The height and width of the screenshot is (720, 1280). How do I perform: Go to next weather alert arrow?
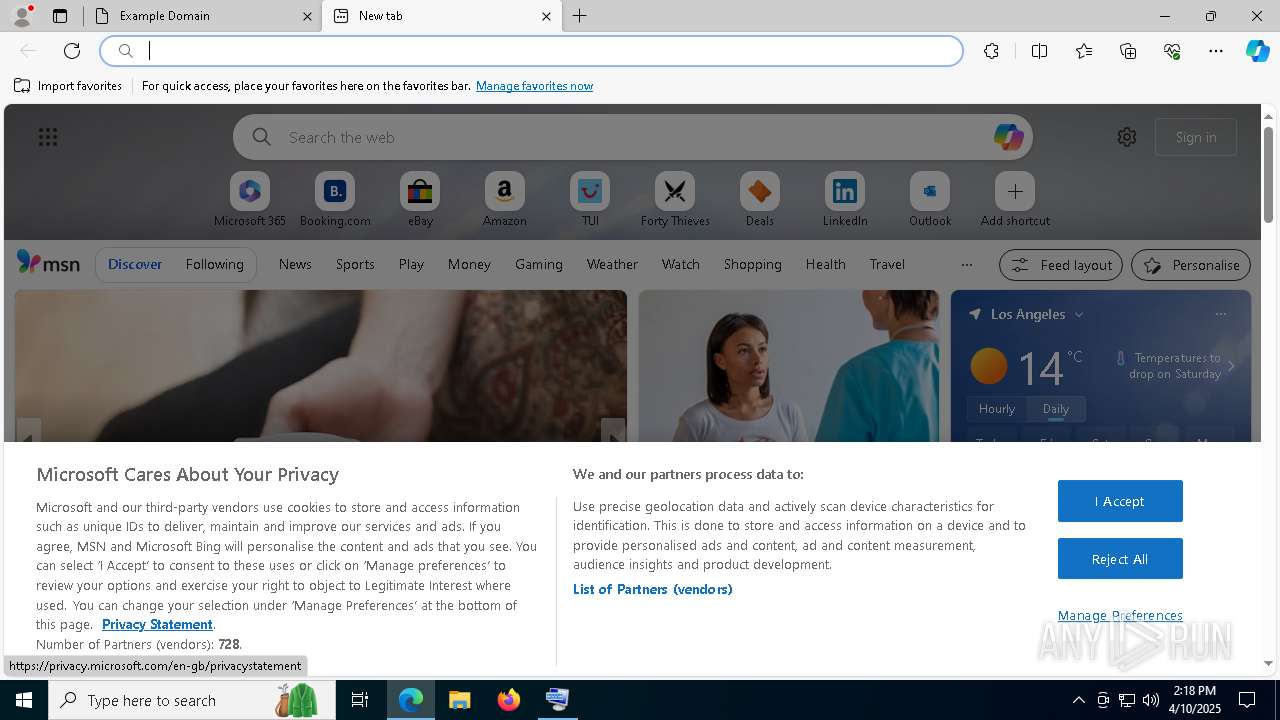click(1231, 366)
